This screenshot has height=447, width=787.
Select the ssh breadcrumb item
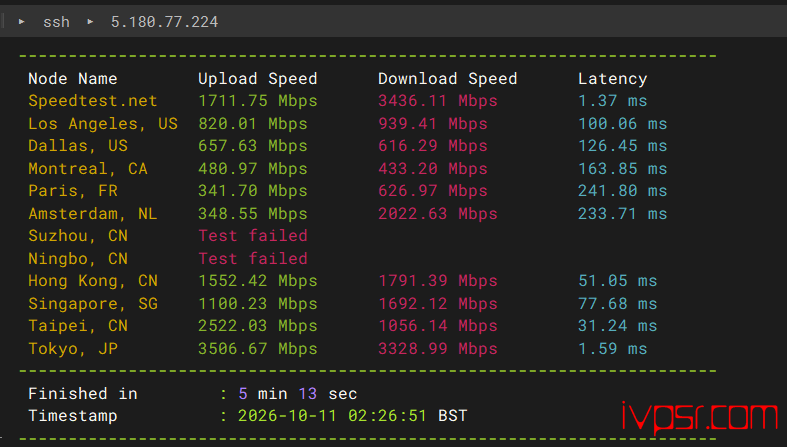56,22
